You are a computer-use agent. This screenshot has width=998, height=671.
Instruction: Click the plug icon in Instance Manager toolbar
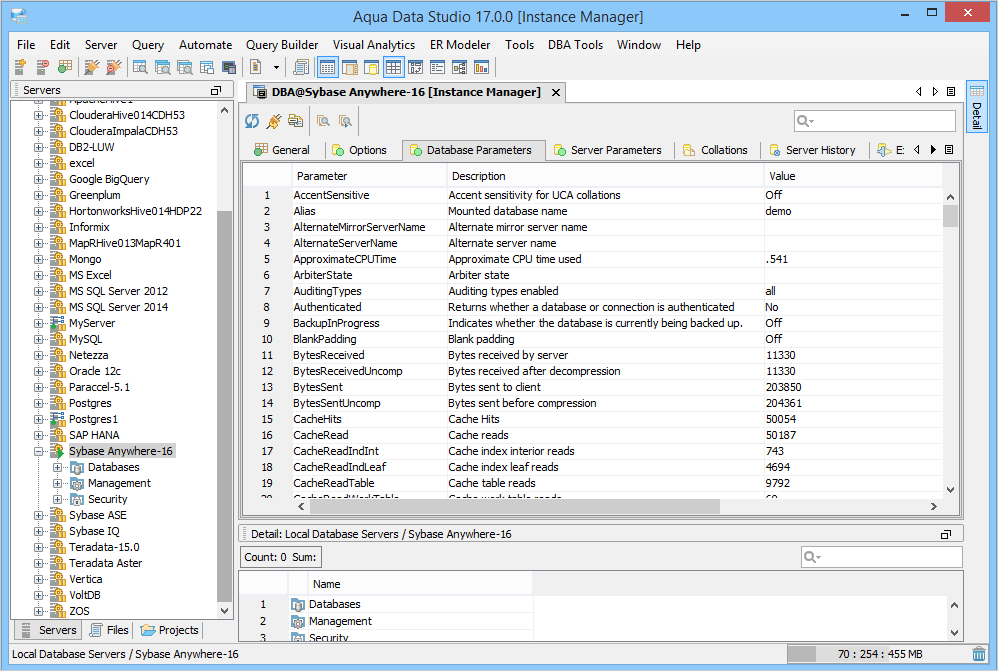(274, 121)
